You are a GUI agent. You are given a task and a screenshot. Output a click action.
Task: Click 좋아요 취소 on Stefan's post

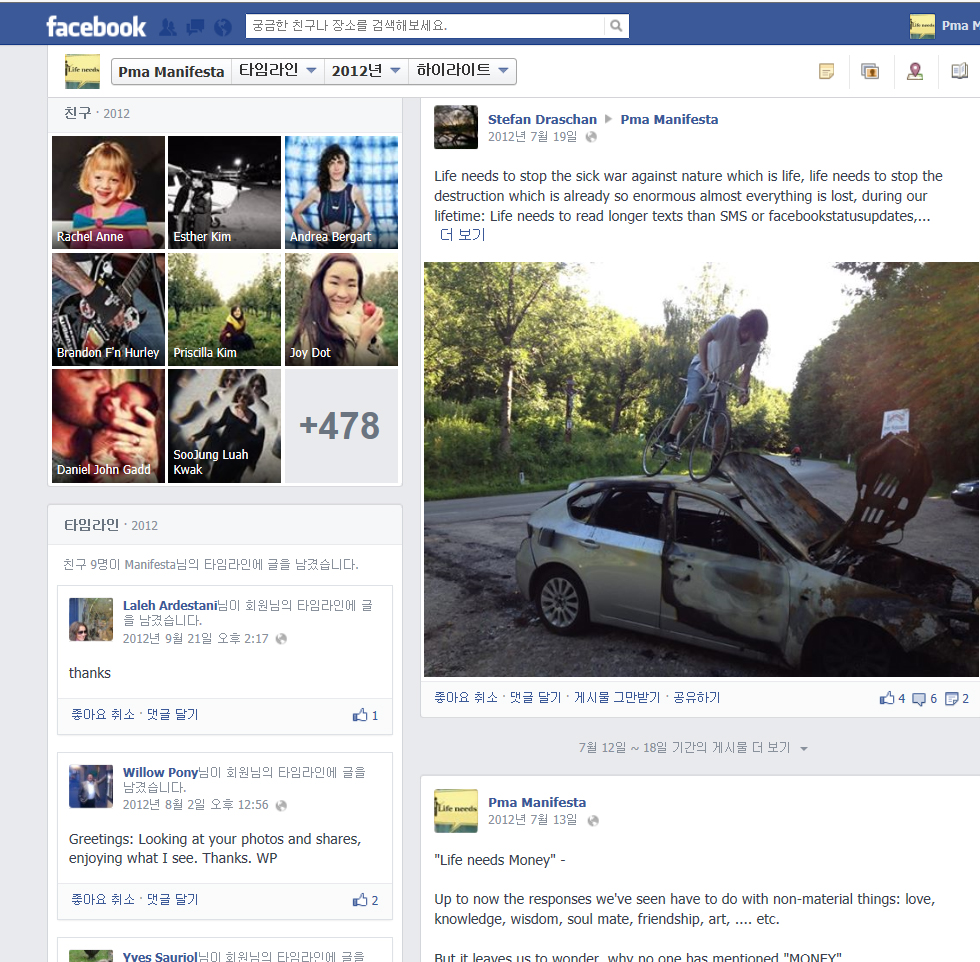pyautogui.click(x=466, y=698)
